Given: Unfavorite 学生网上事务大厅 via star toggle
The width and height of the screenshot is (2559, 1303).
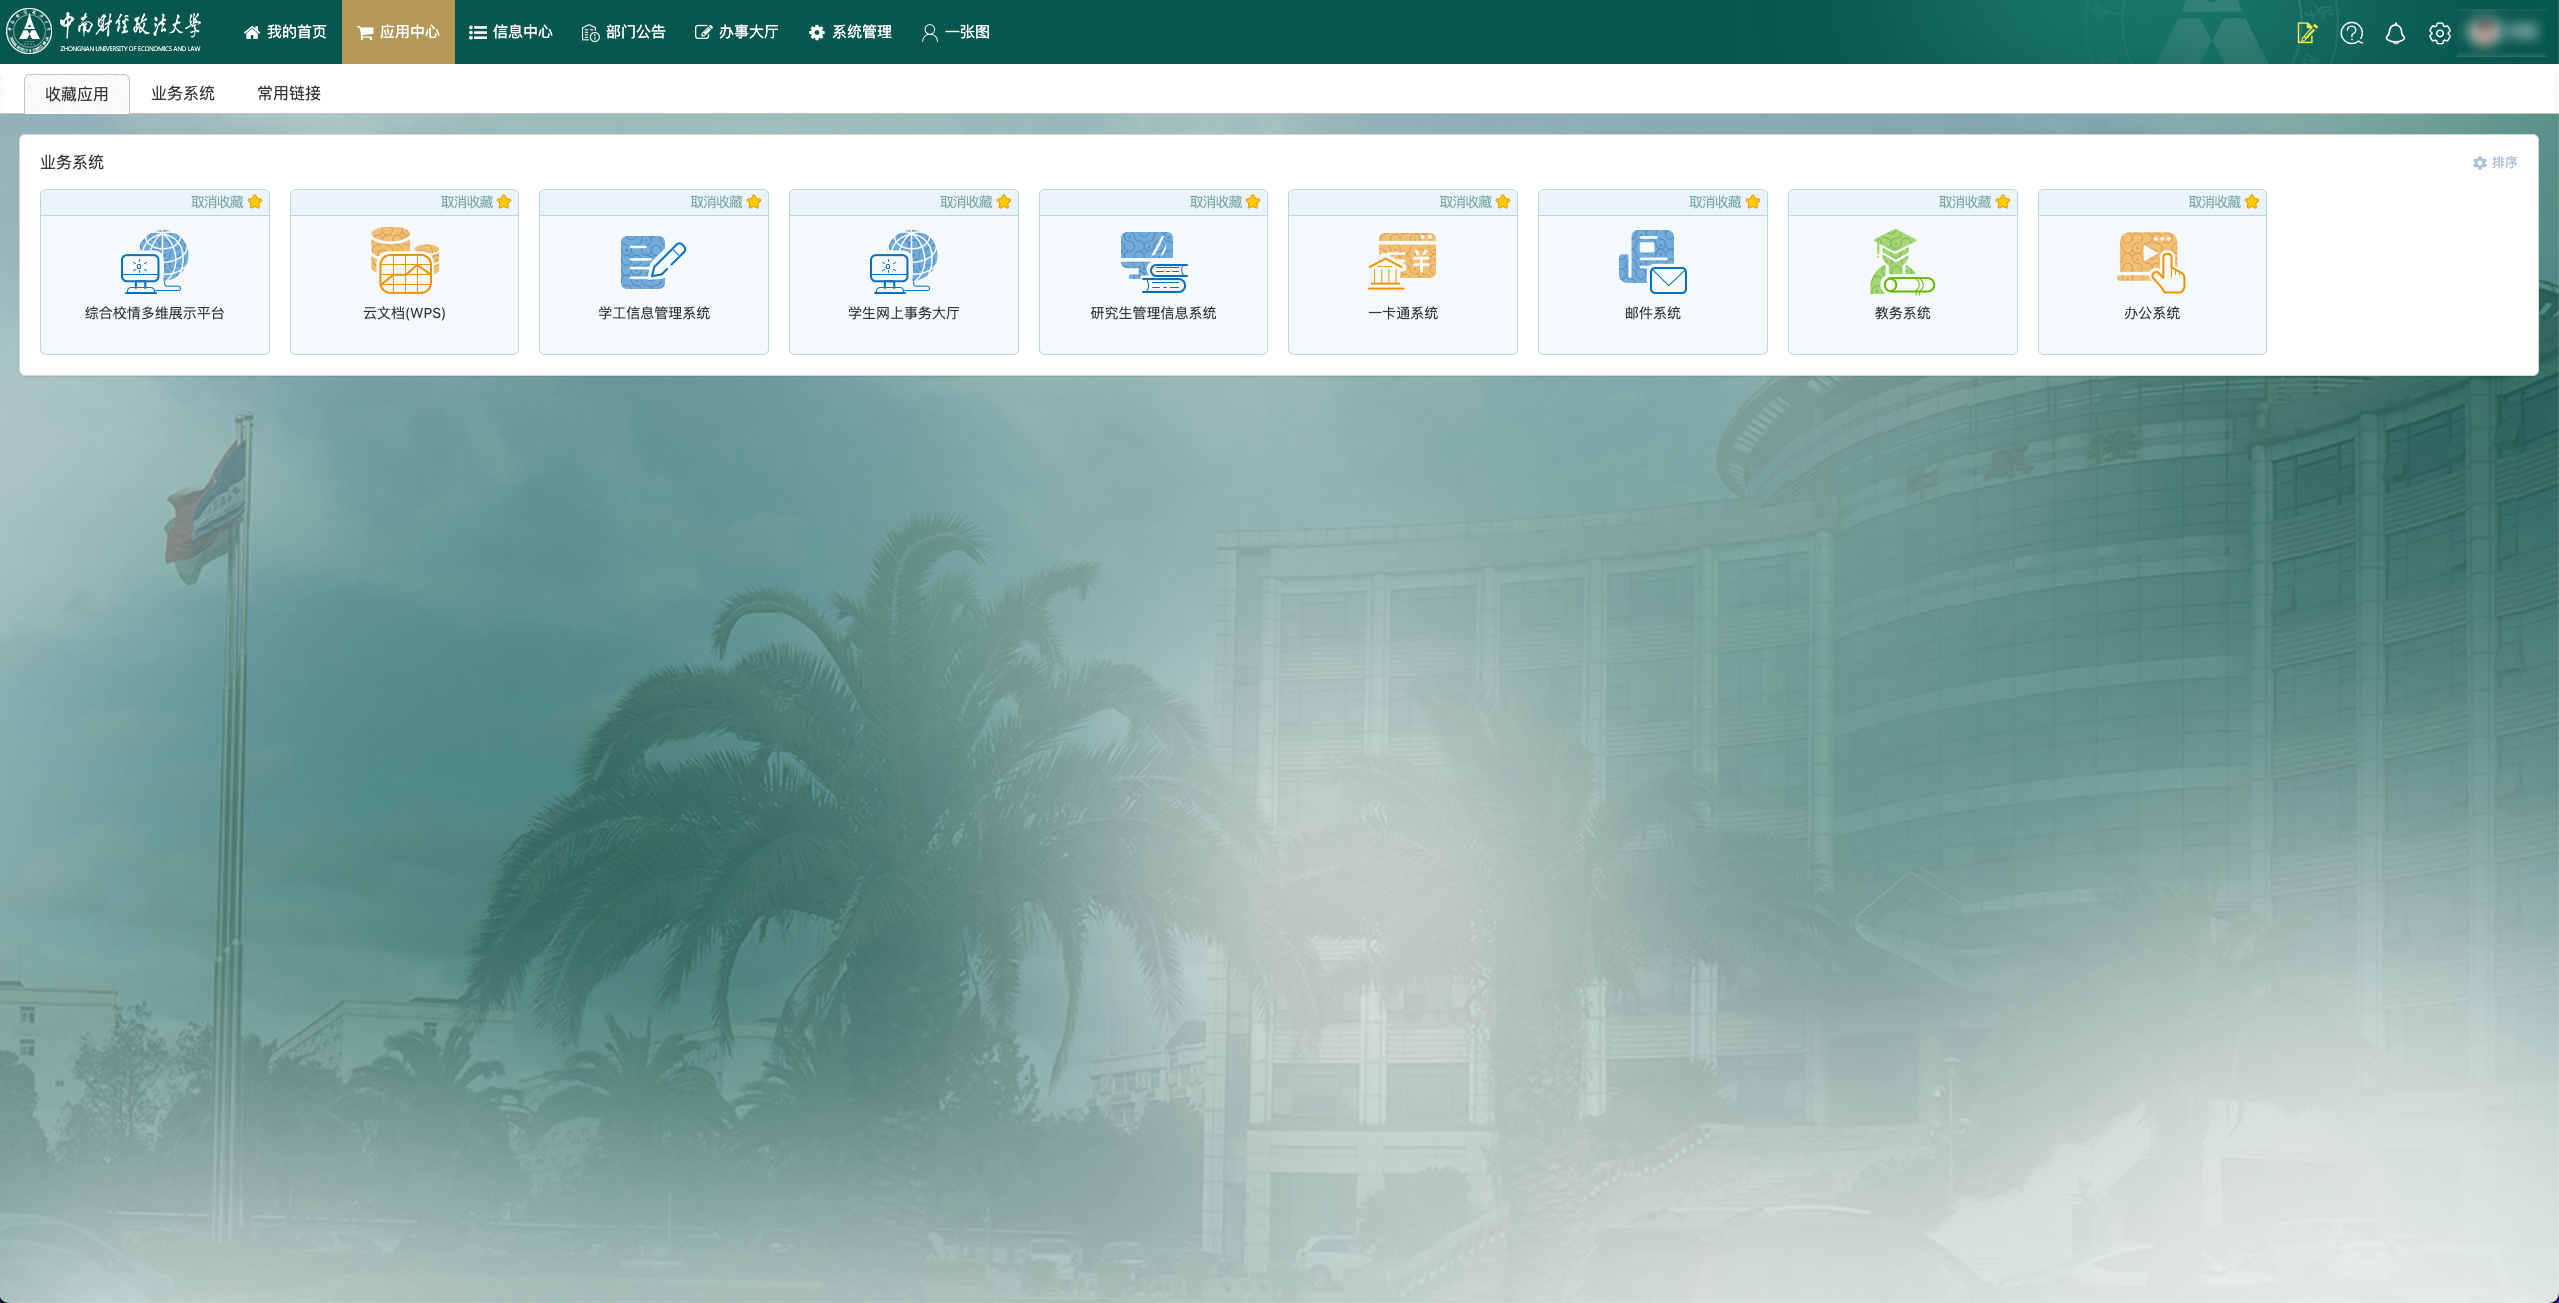Looking at the screenshot, I should (x=1004, y=202).
